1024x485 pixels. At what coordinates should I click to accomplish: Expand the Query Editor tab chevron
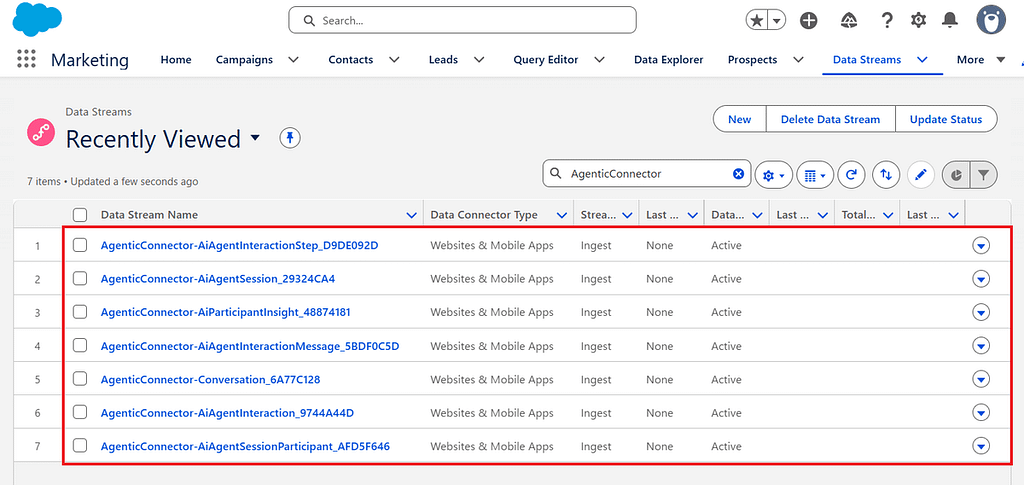click(599, 59)
